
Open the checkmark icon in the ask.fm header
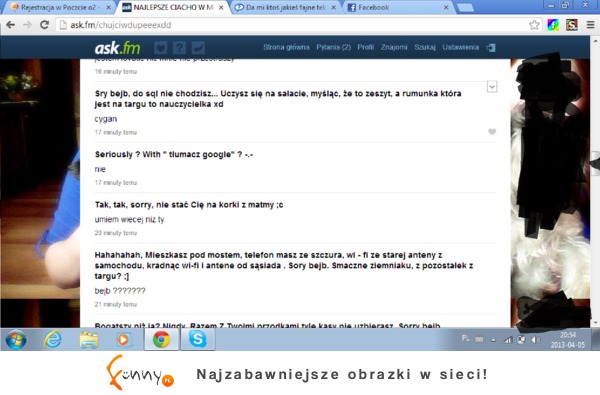coord(198,48)
